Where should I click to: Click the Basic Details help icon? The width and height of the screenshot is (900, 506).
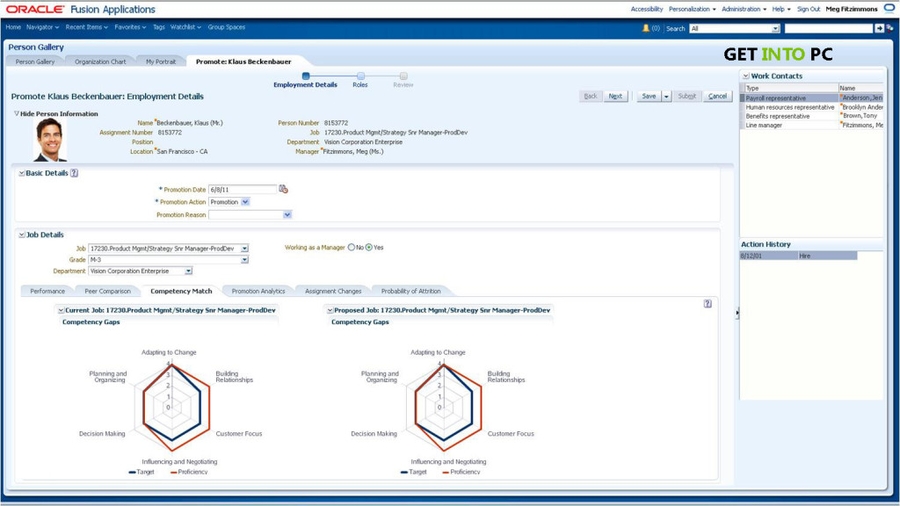pos(74,173)
